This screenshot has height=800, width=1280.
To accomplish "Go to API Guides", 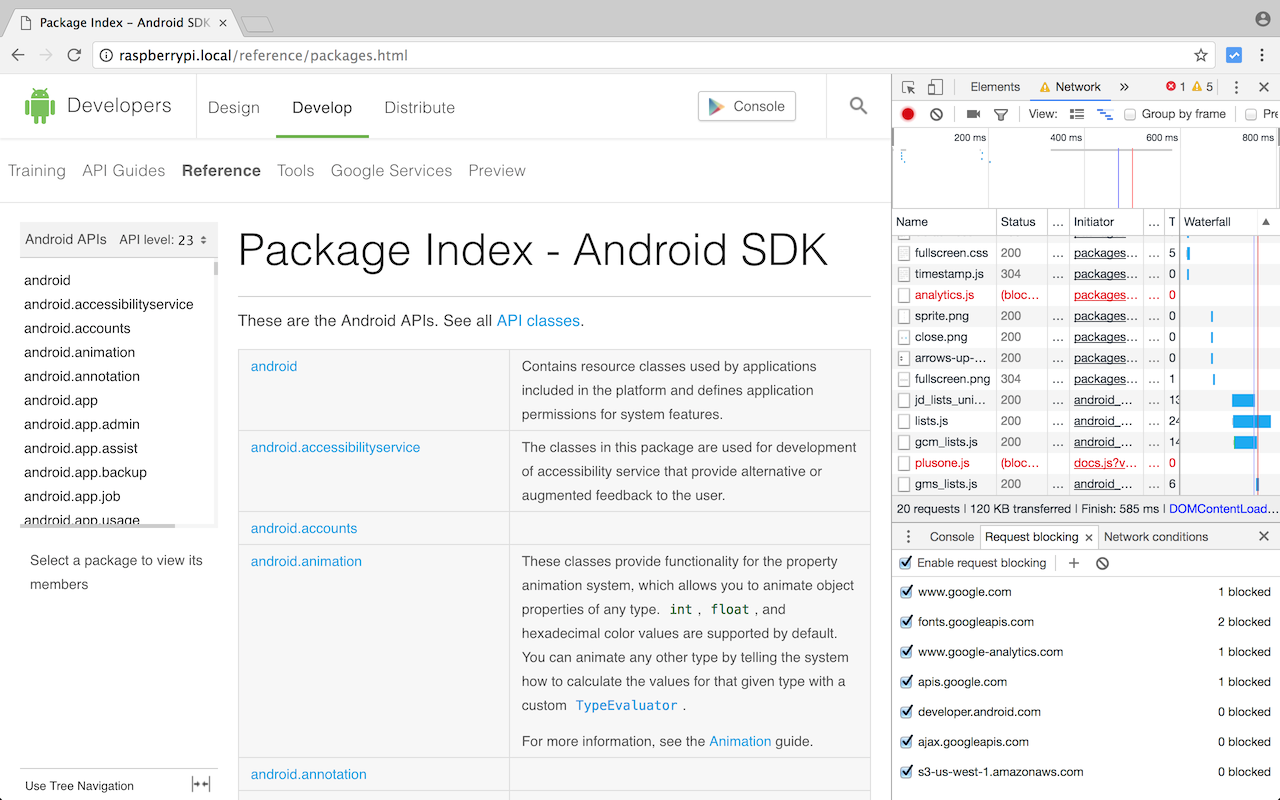I will click(x=124, y=171).
